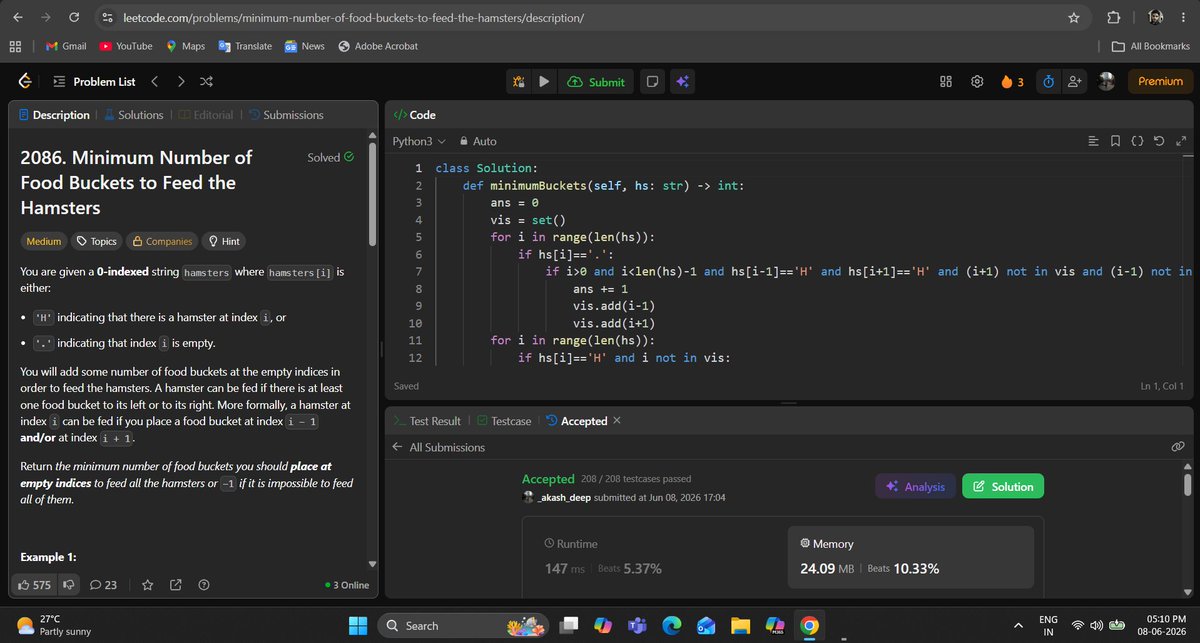Go to previous problem arrow
This screenshot has height=643, width=1200.
pyautogui.click(x=155, y=82)
